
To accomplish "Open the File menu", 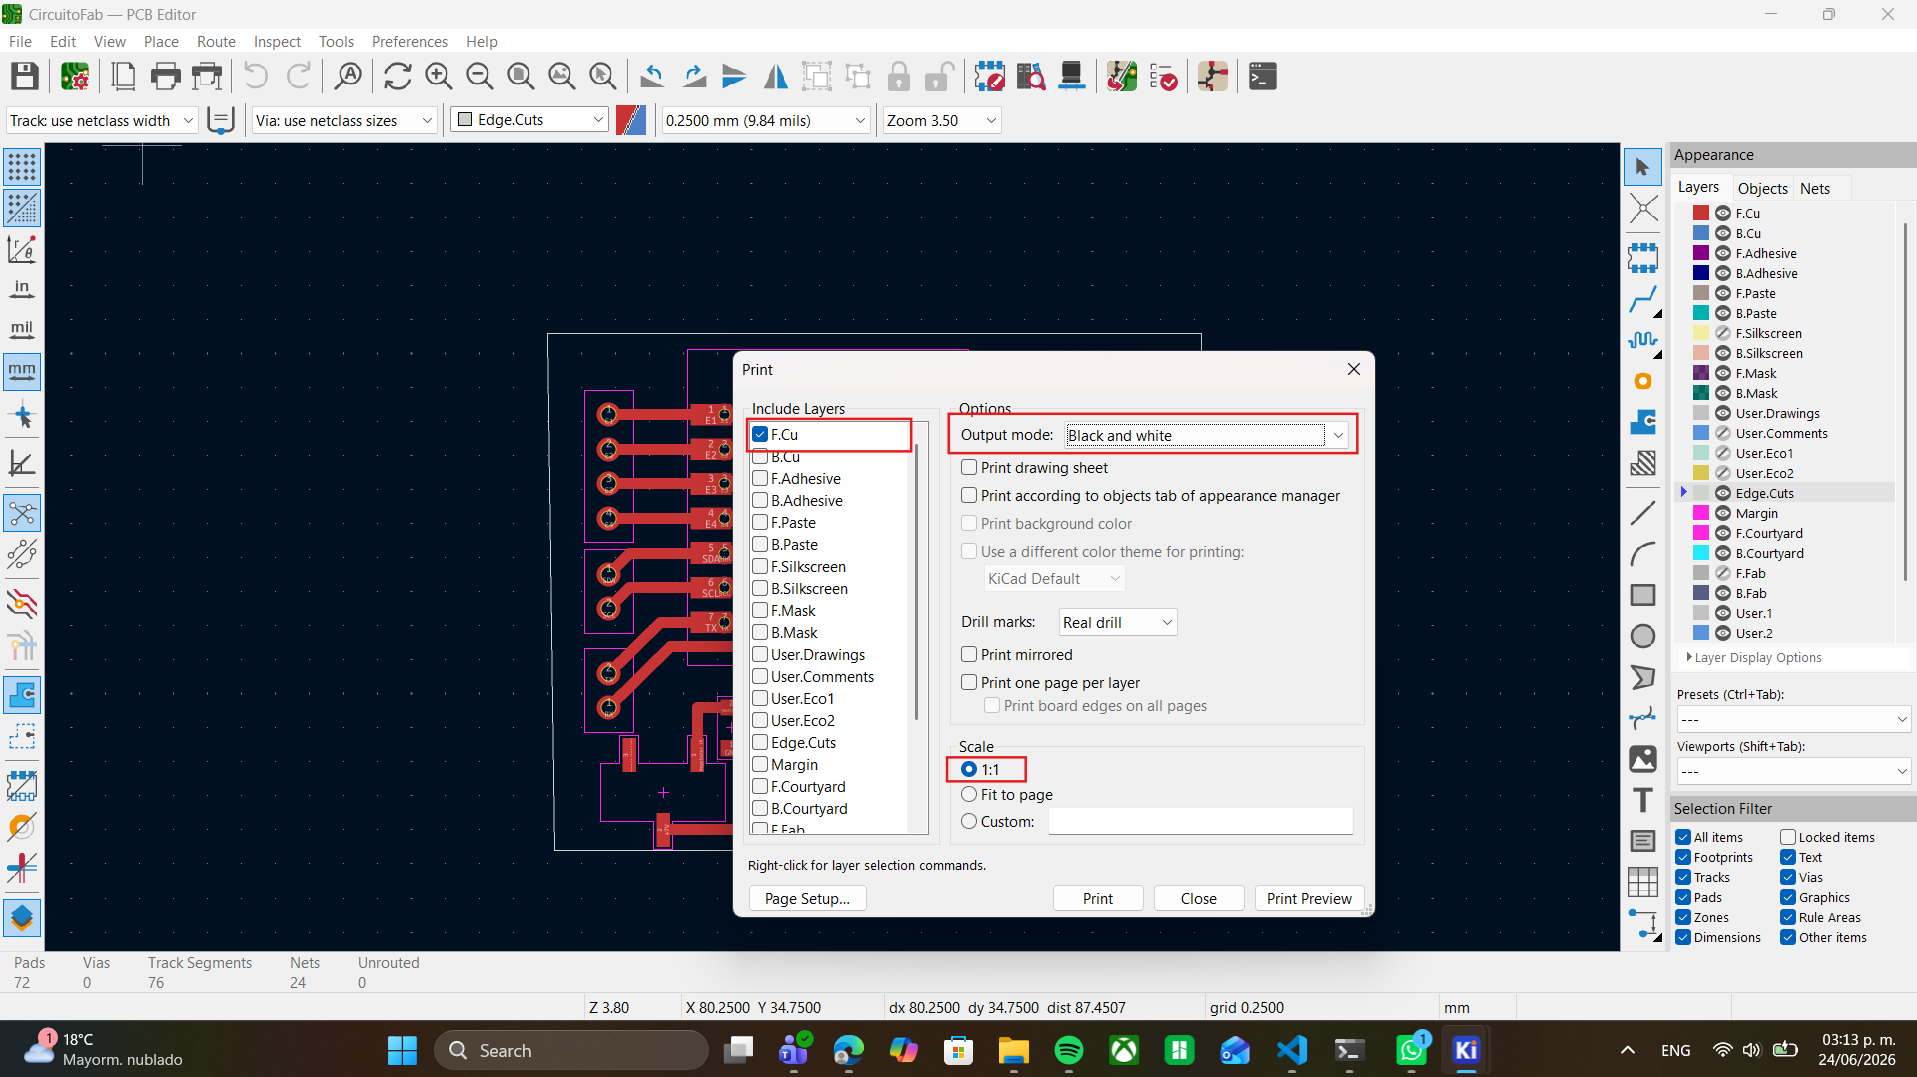I will [x=20, y=41].
